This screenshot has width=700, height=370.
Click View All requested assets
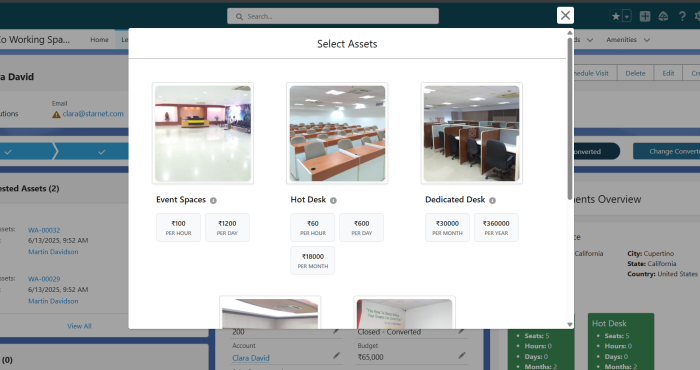pos(79,326)
